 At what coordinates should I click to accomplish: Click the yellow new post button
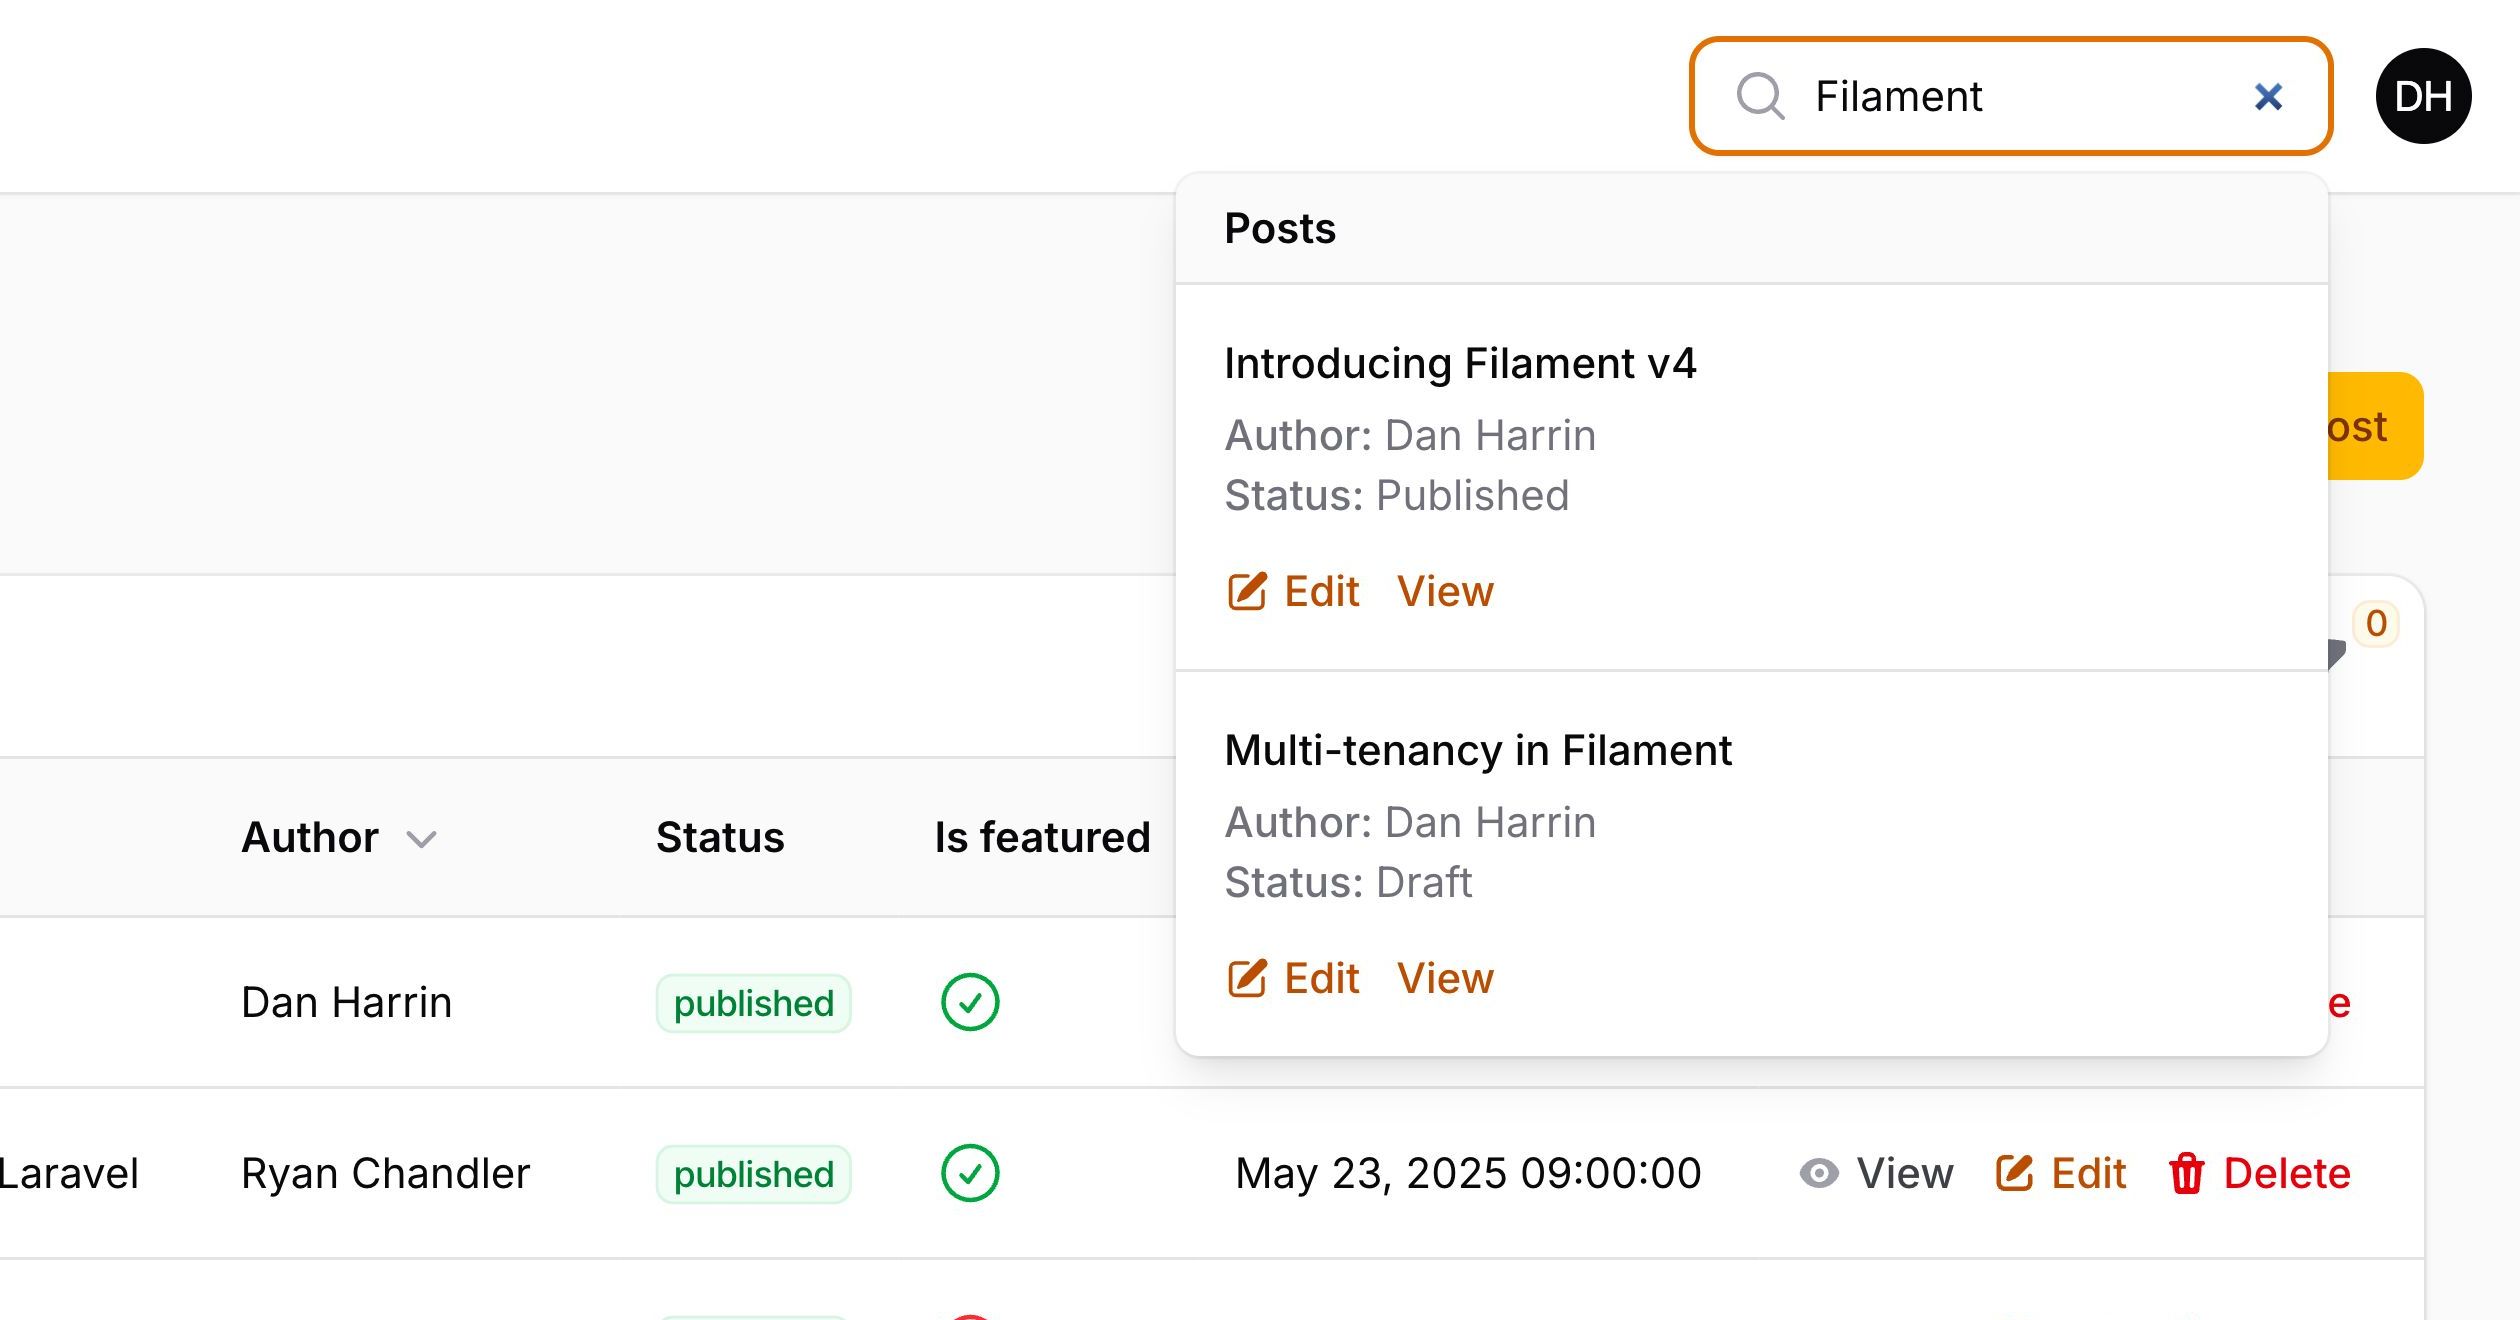click(x=2375, y=426)
